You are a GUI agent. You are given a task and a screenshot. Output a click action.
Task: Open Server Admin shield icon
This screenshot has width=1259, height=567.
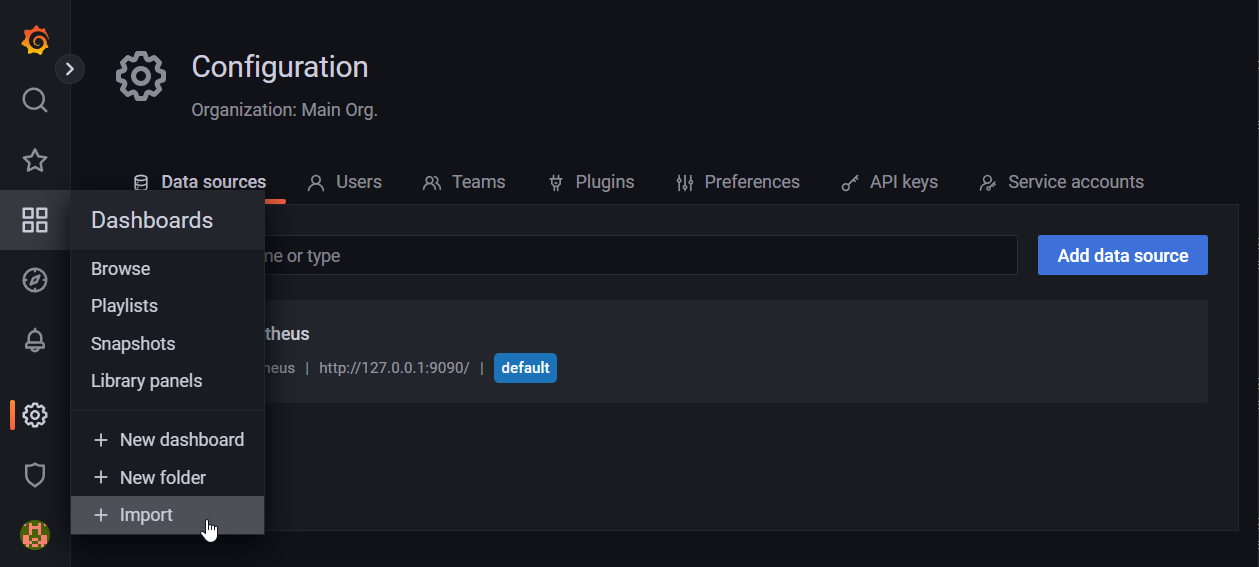[35, 475]
